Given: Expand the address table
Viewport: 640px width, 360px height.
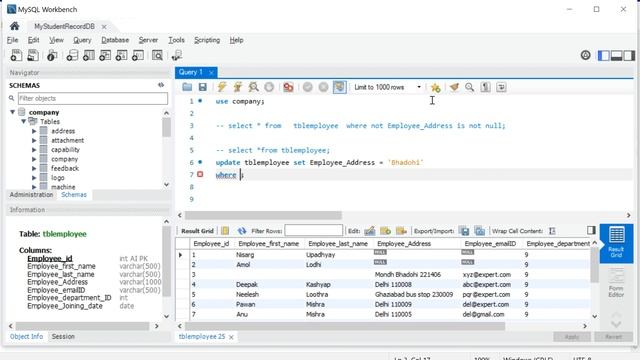Looking at the screenshot, I should coord(34,131).
